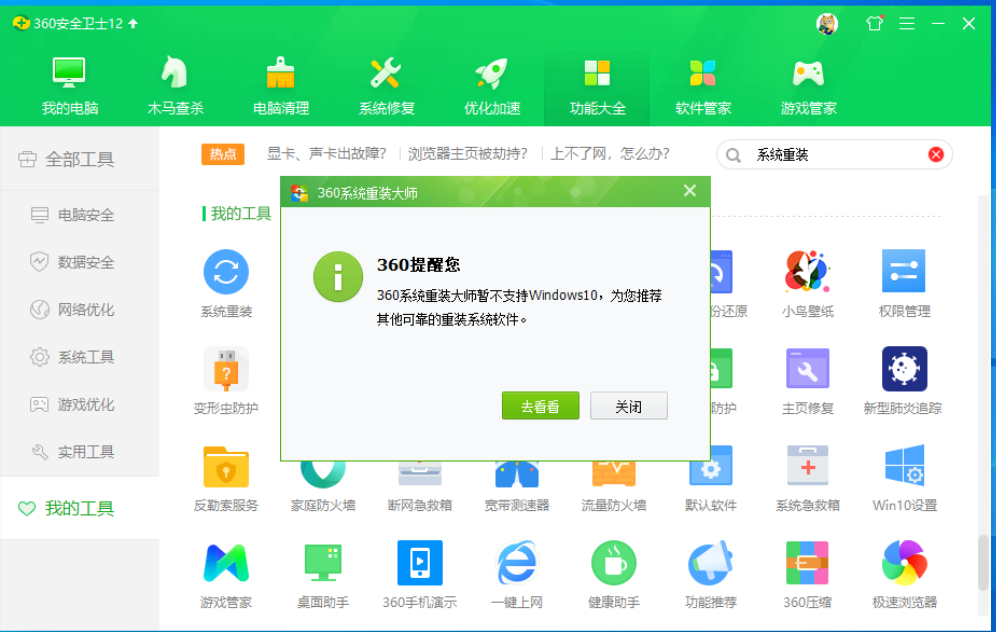Image resolution: width=996 pixels, height=632 pixels.
Task: Select 功能大全 tab
Action: coord(597,86)
